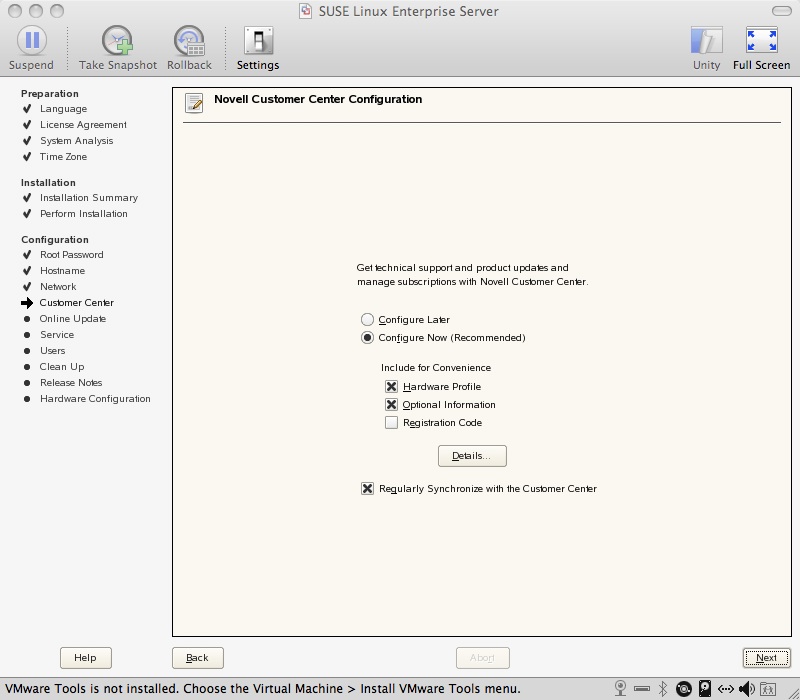The height and width of the screenshot is (700, 800).
Task: Toggle Regularly Synchronize with Customer Center
Action: click(367, 489)
